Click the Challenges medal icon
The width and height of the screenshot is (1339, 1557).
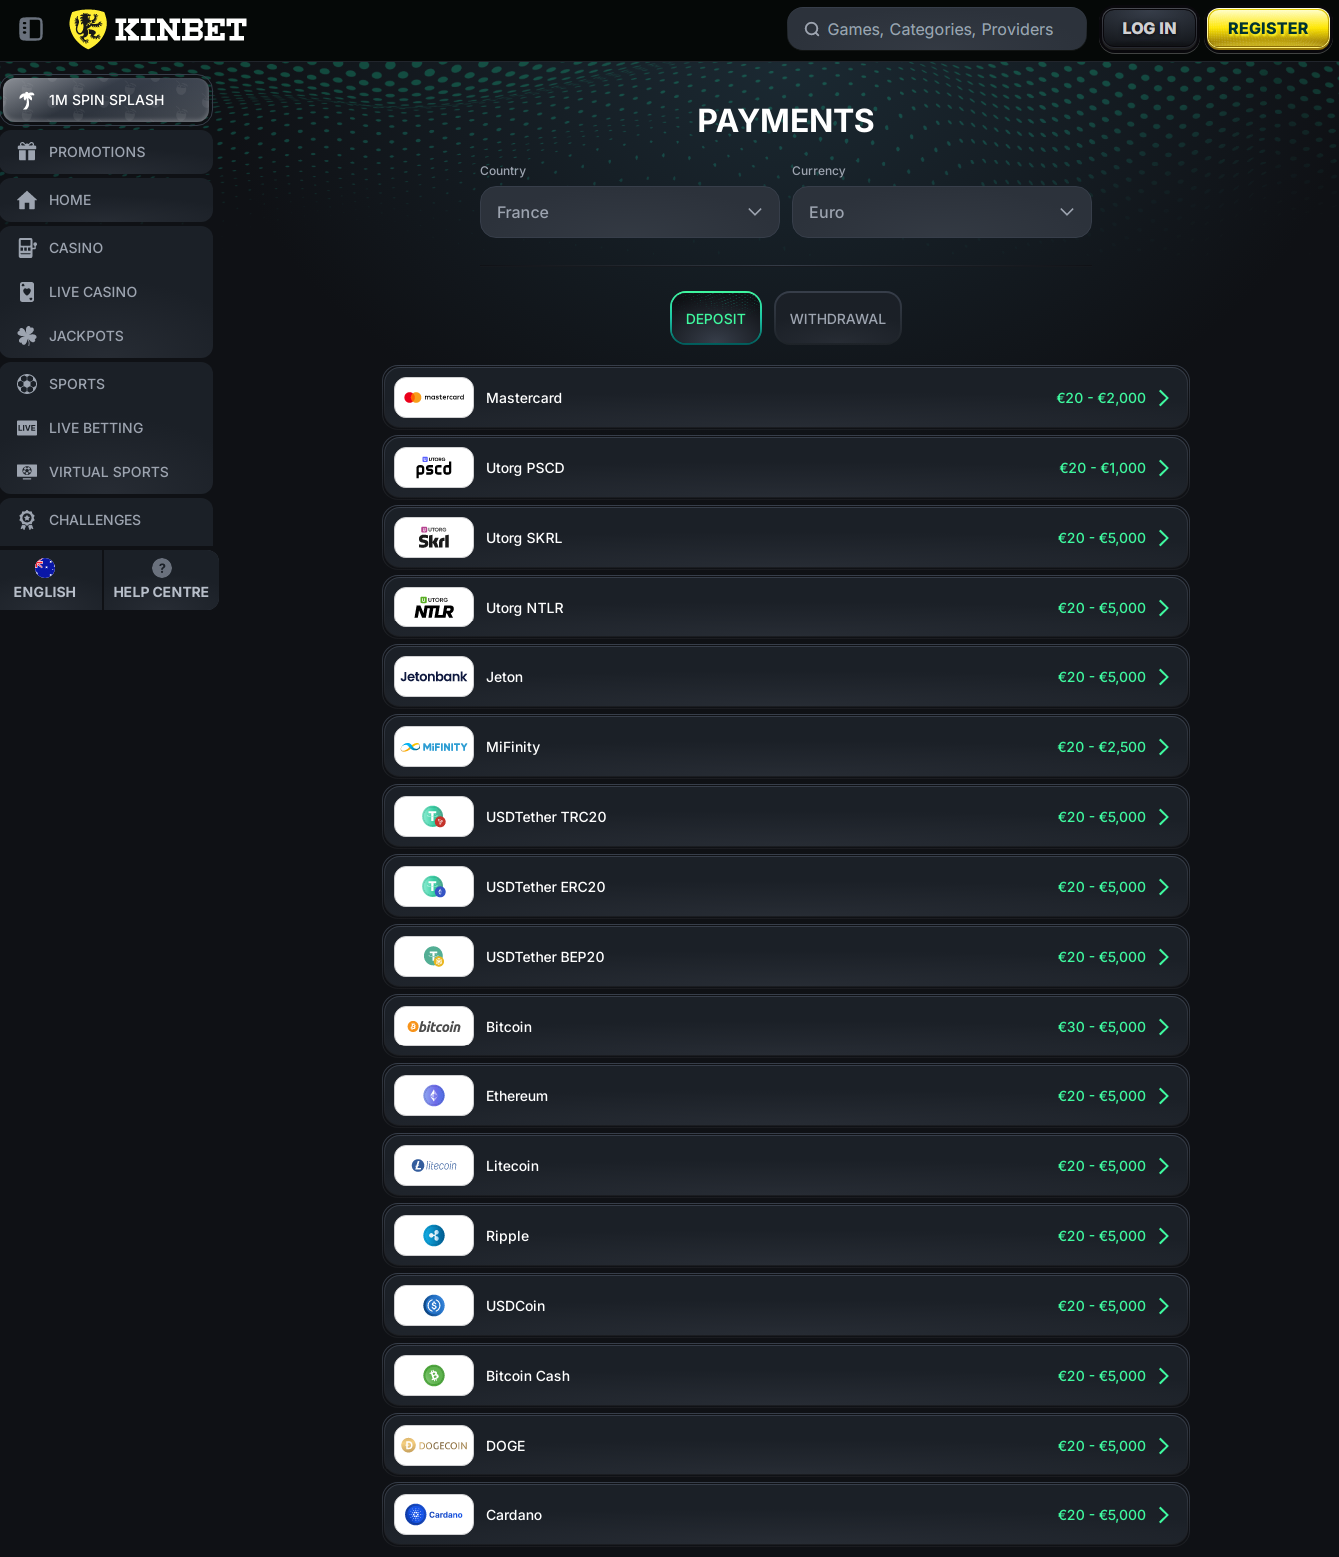point(27,520)
